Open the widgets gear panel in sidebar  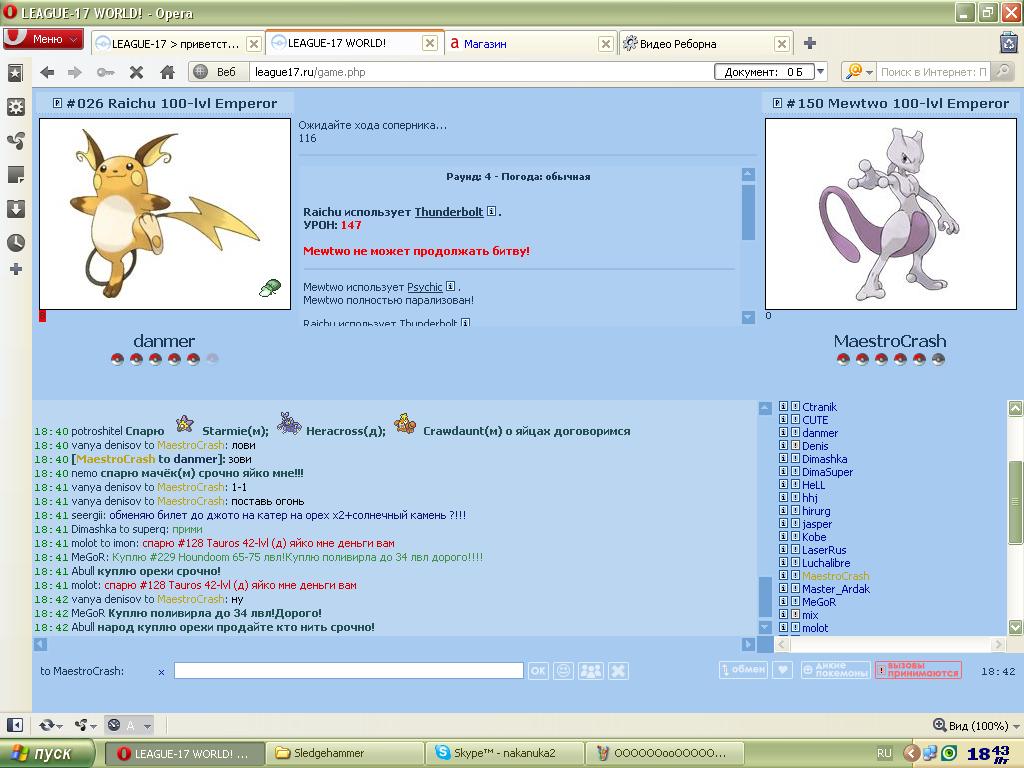[x=16, y=107]
